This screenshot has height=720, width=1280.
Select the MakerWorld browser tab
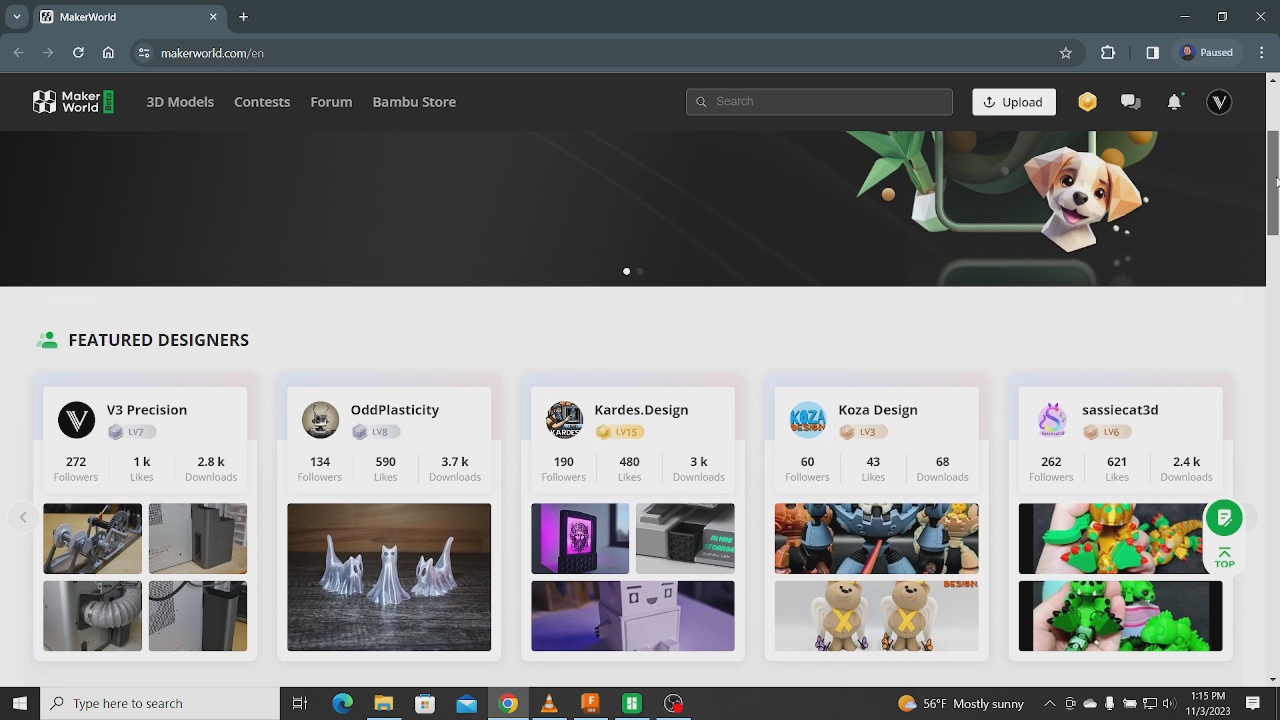[x=129, y=17]
